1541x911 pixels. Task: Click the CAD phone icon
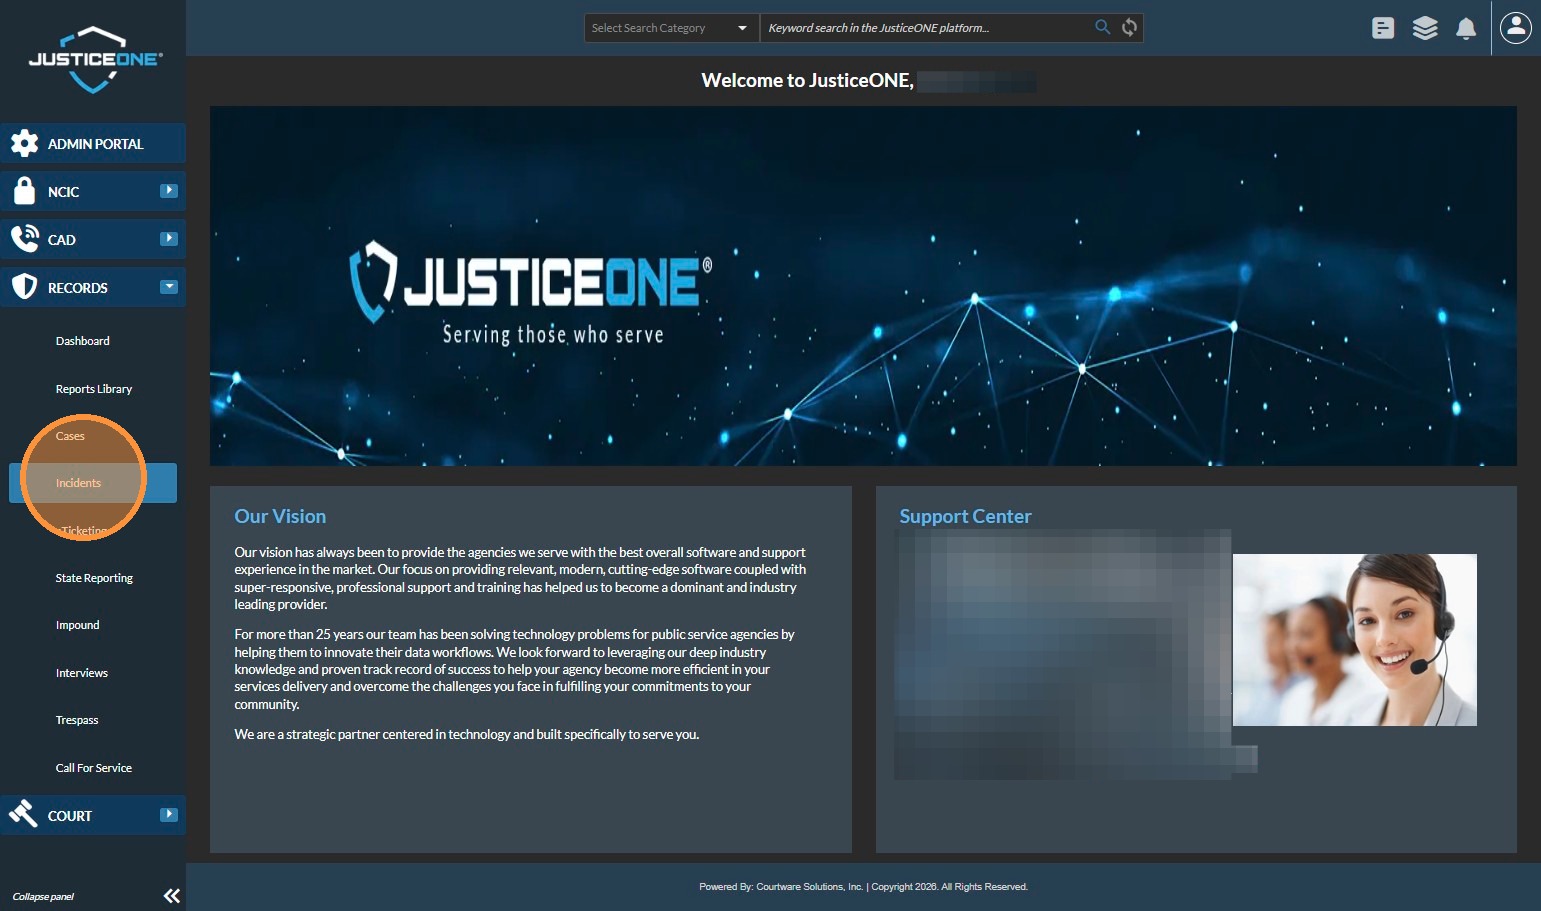pyautogui.click(x=24, y=238)
